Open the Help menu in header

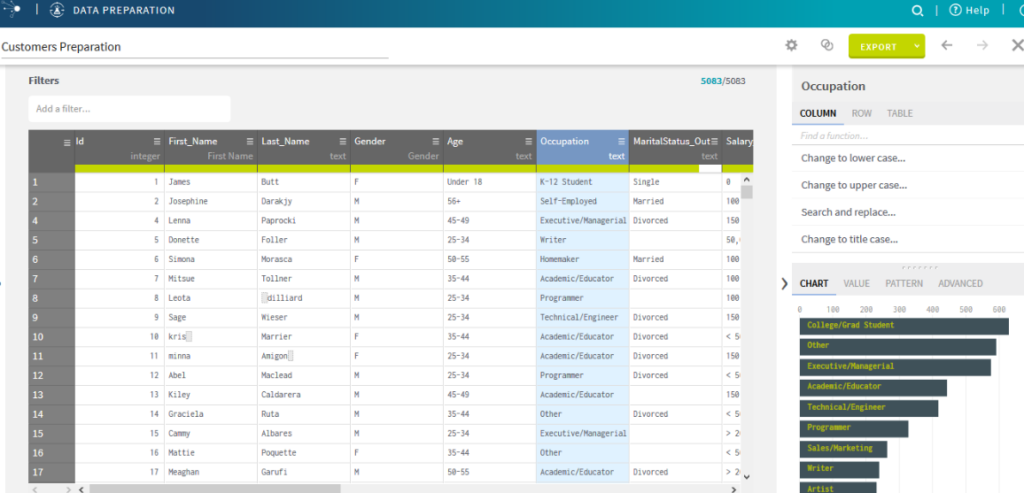969,10
